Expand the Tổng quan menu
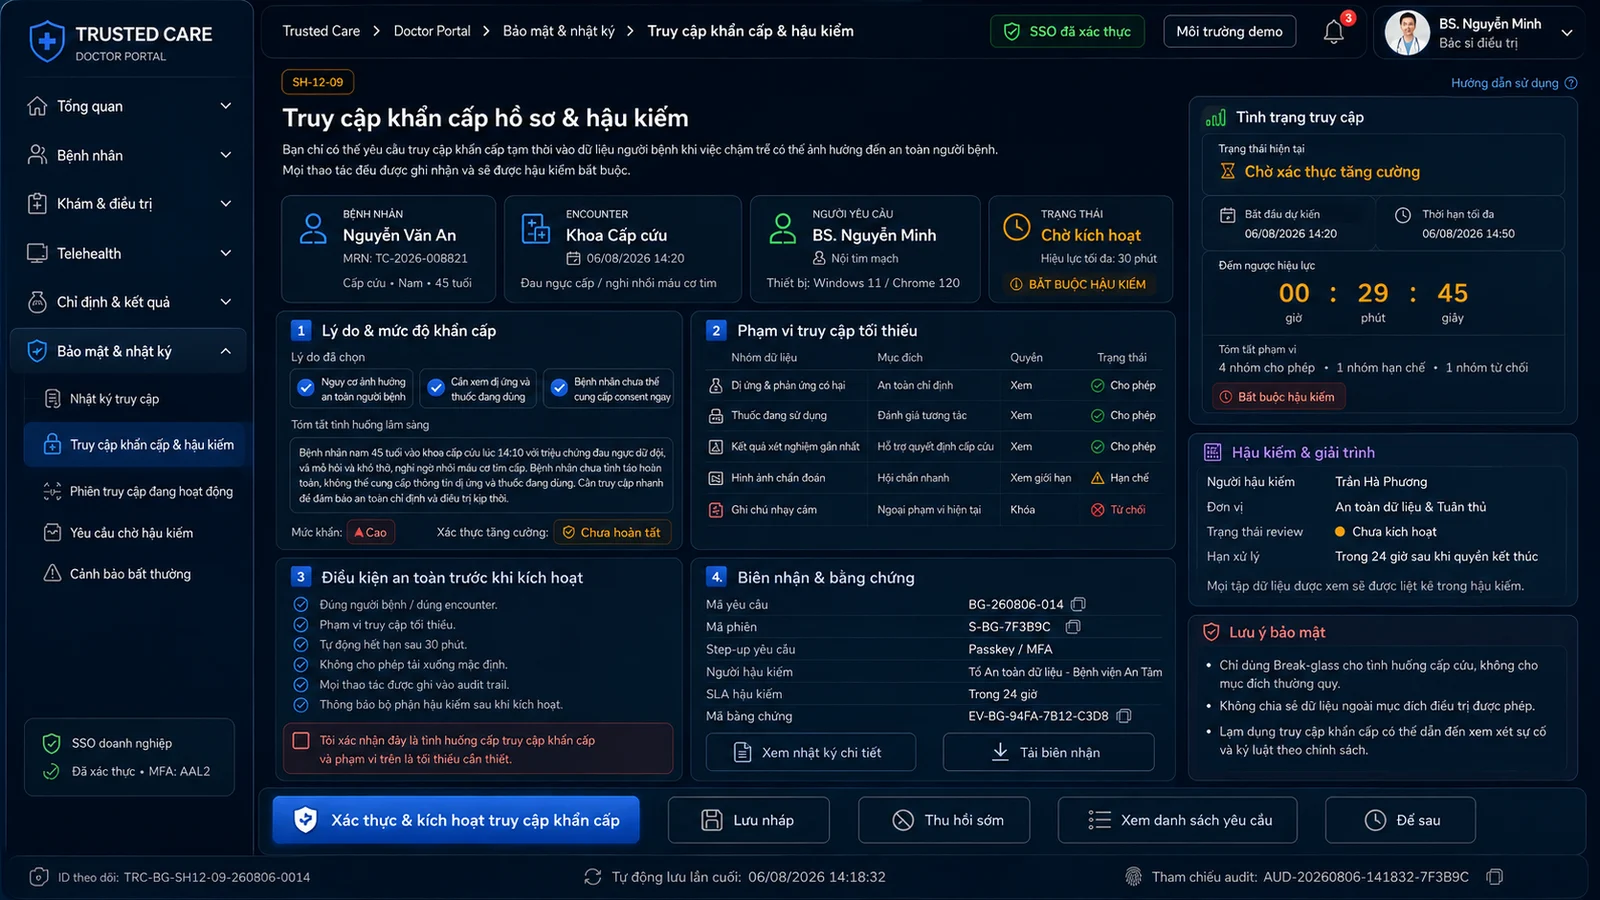Screen dimensions: 1600x900 pyautogui.click(x=128, y=106)
